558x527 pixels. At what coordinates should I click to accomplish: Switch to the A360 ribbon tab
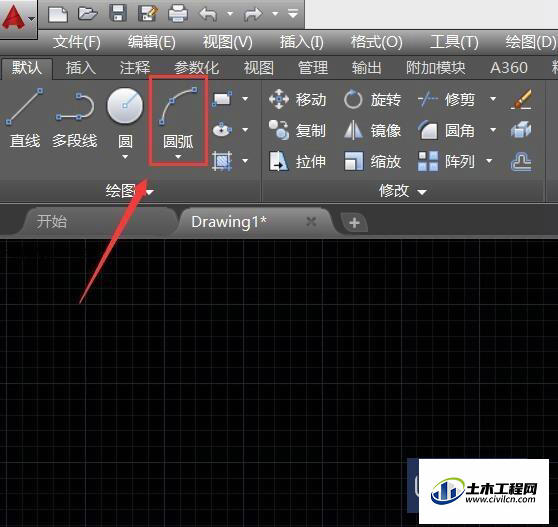coord(509,68)
